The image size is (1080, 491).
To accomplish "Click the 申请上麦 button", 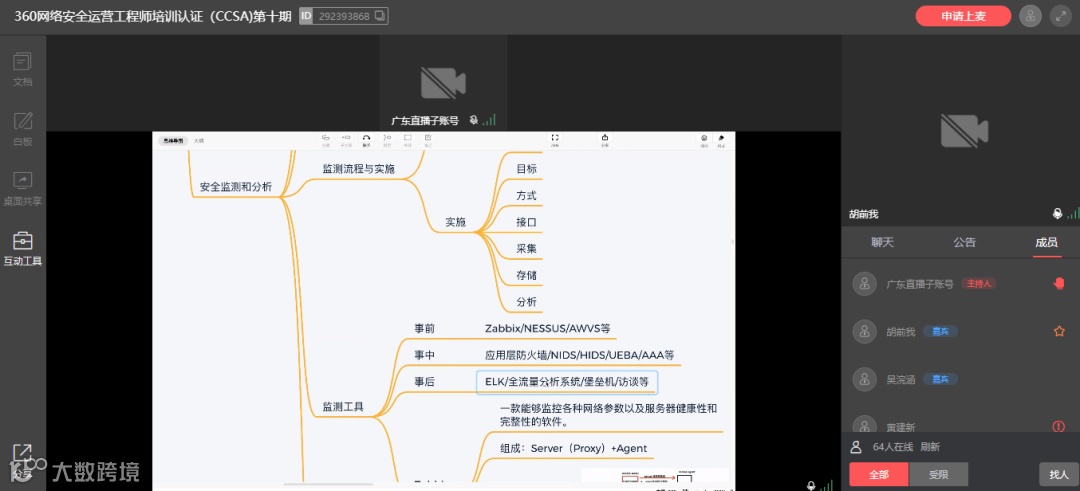I will click(x=963, y=16).
